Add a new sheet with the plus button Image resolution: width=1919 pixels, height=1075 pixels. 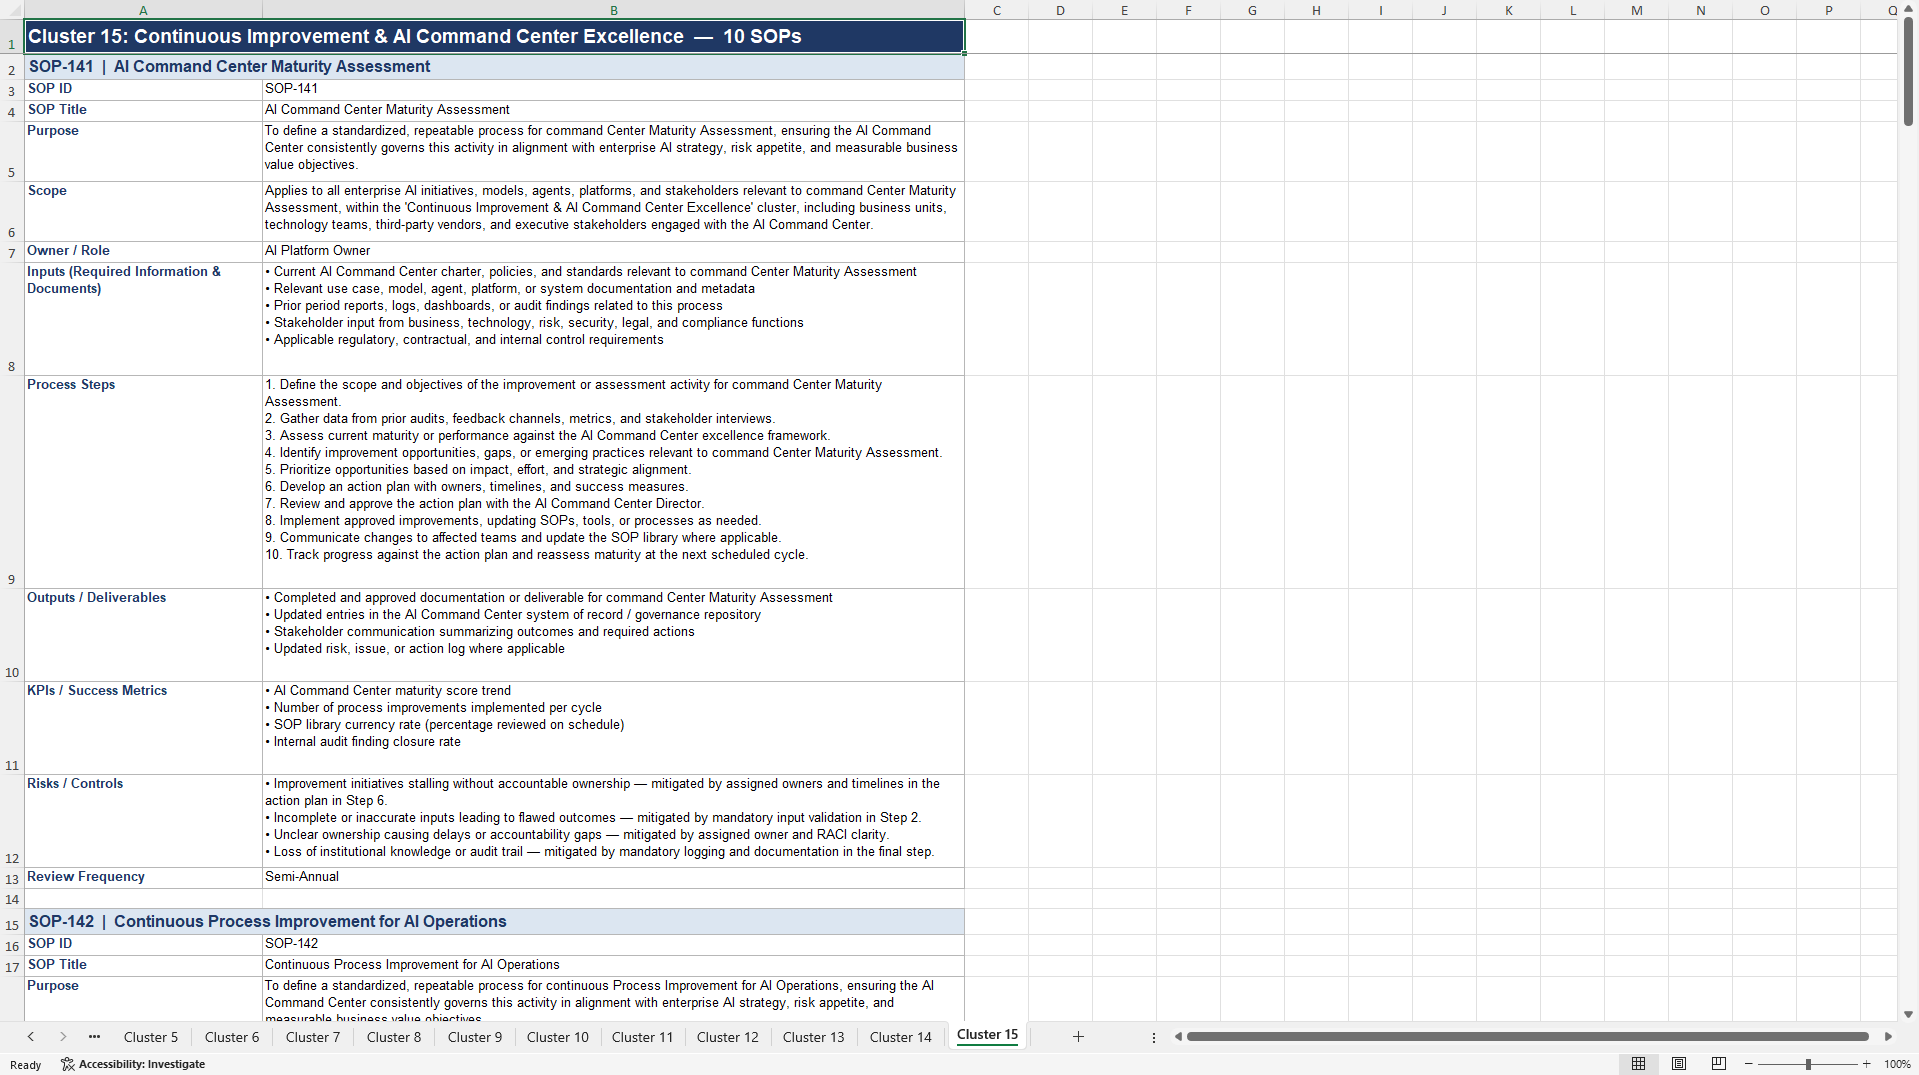pos(1078,1037)
